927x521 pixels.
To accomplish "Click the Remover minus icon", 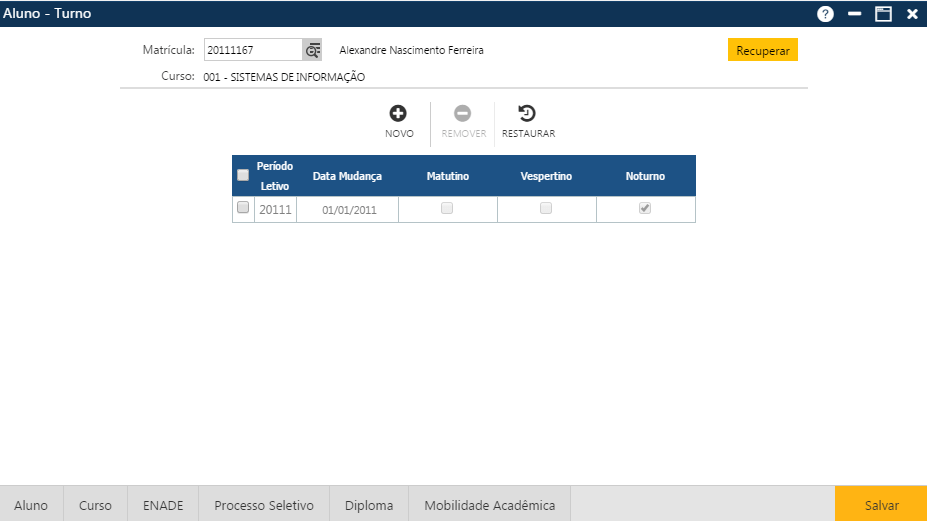I will point(463,114).
